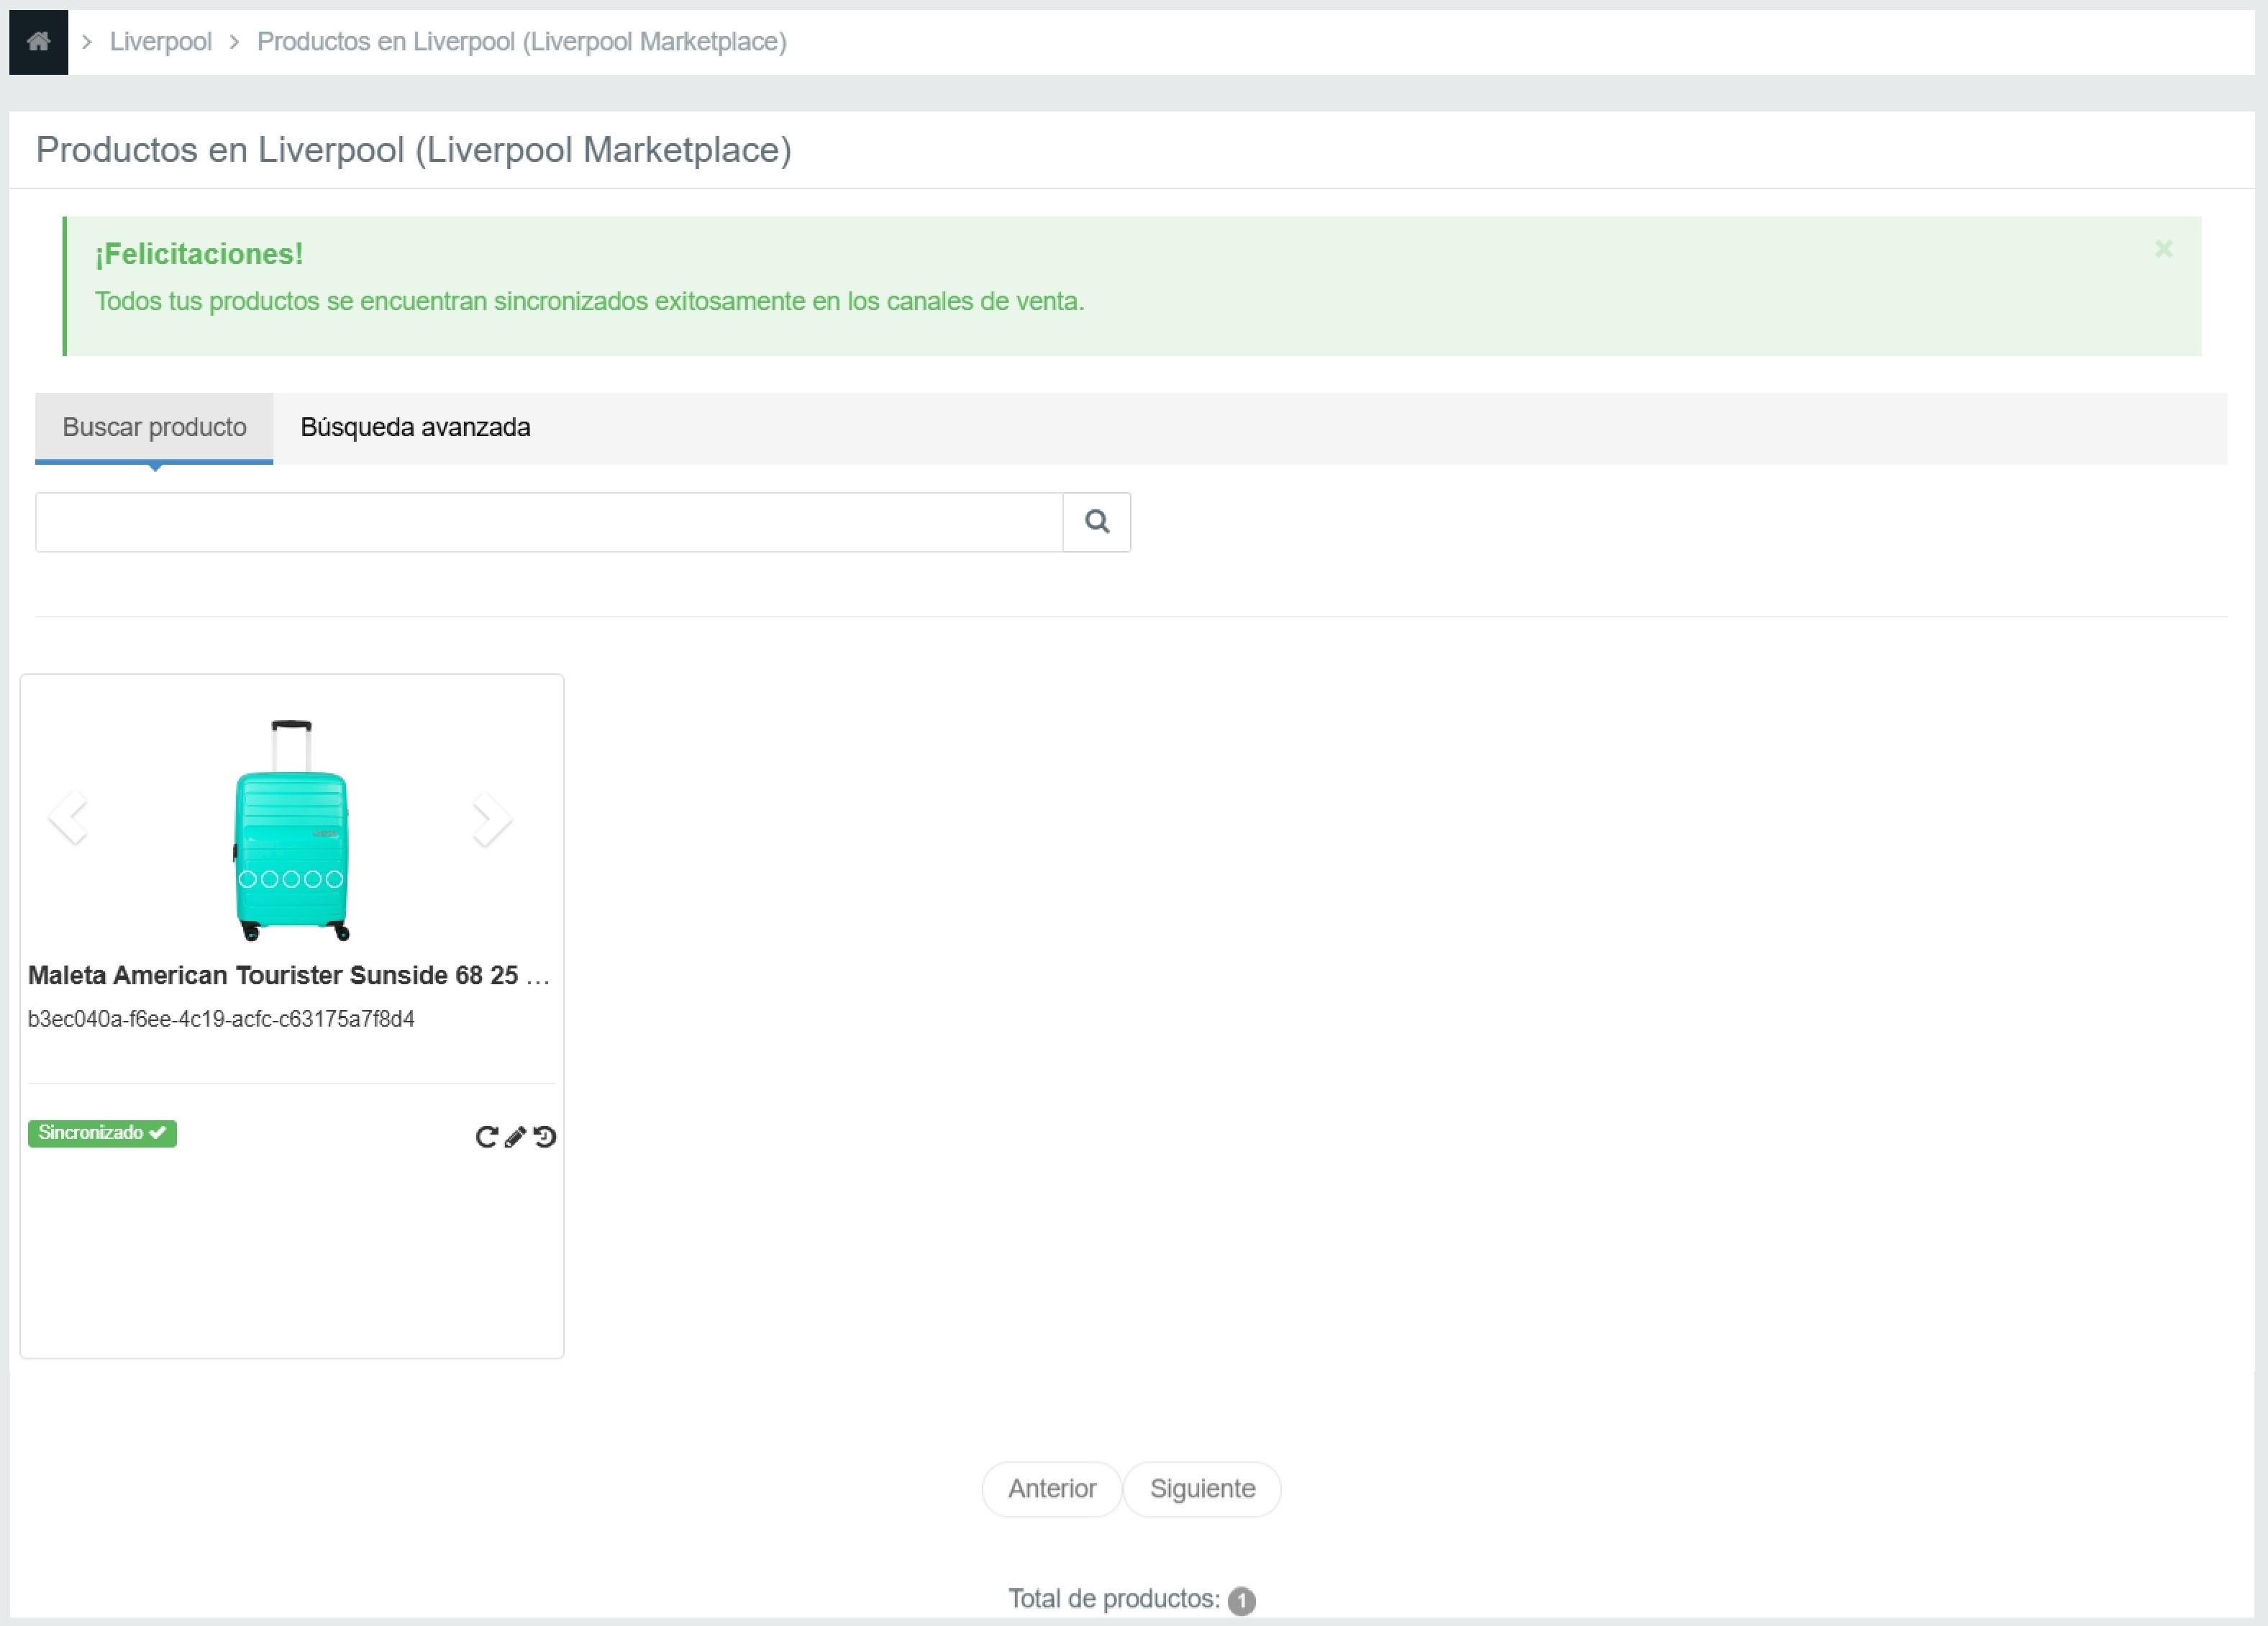Go to Anterior page
The width and height of the screenshot is (2268, 1626).
coord(1052,1489)
